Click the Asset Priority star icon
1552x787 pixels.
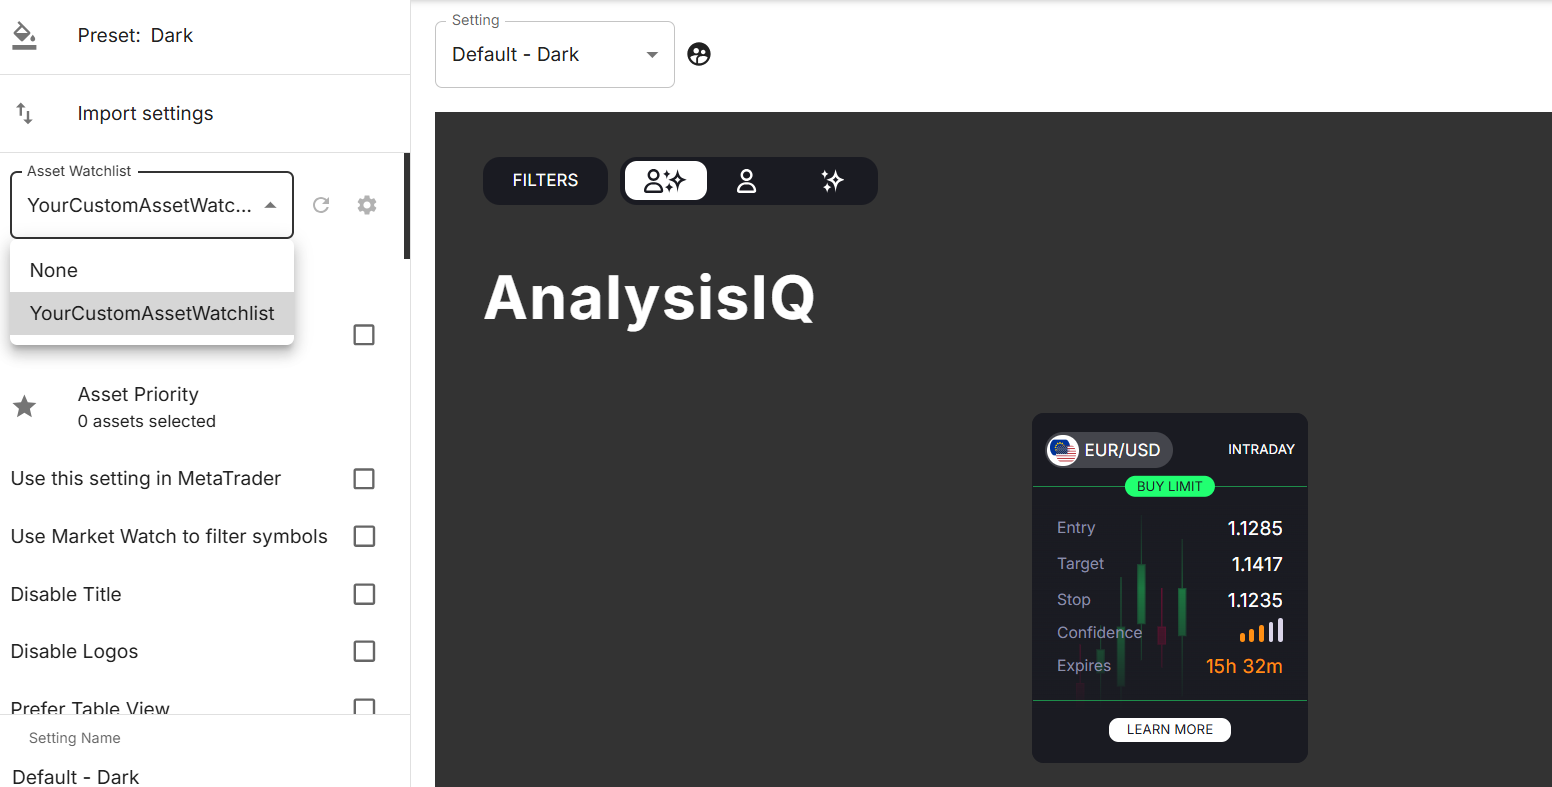click(x=24, y=407)
